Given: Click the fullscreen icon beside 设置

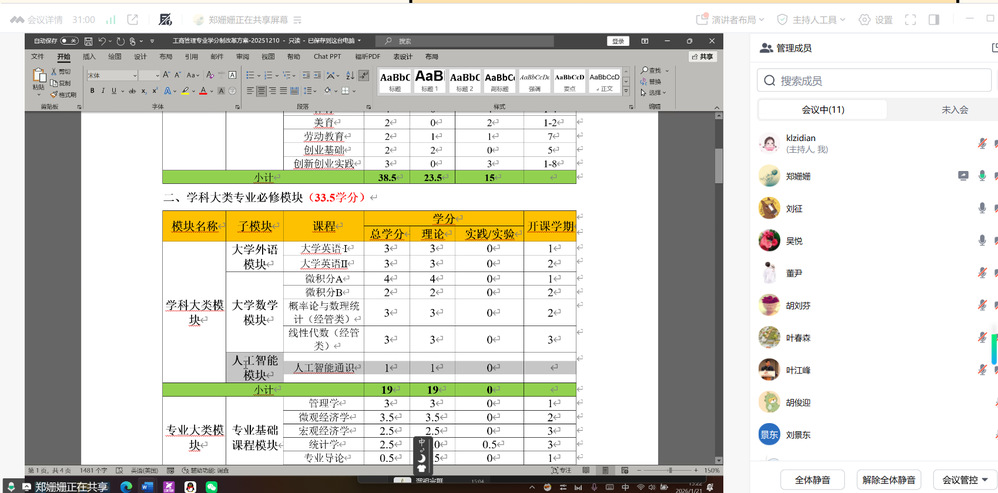Looking at the screenshot, I should pos(911,19).
